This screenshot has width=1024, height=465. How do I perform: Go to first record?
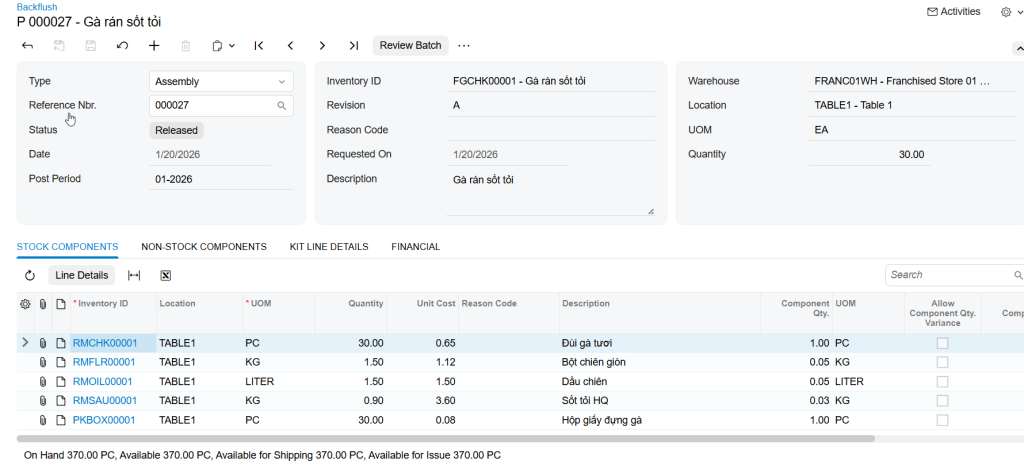point(259,46)
